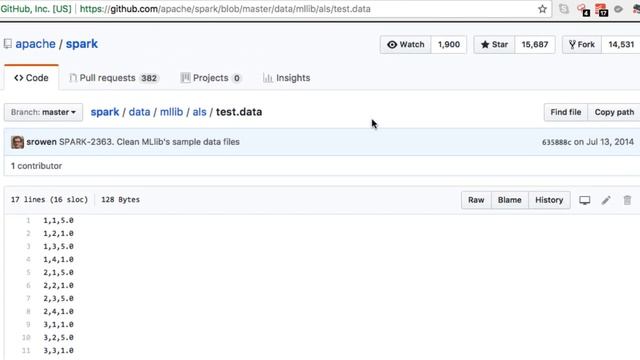
Task: Click code line 3,1,1.0
Action: click(58, 324)
